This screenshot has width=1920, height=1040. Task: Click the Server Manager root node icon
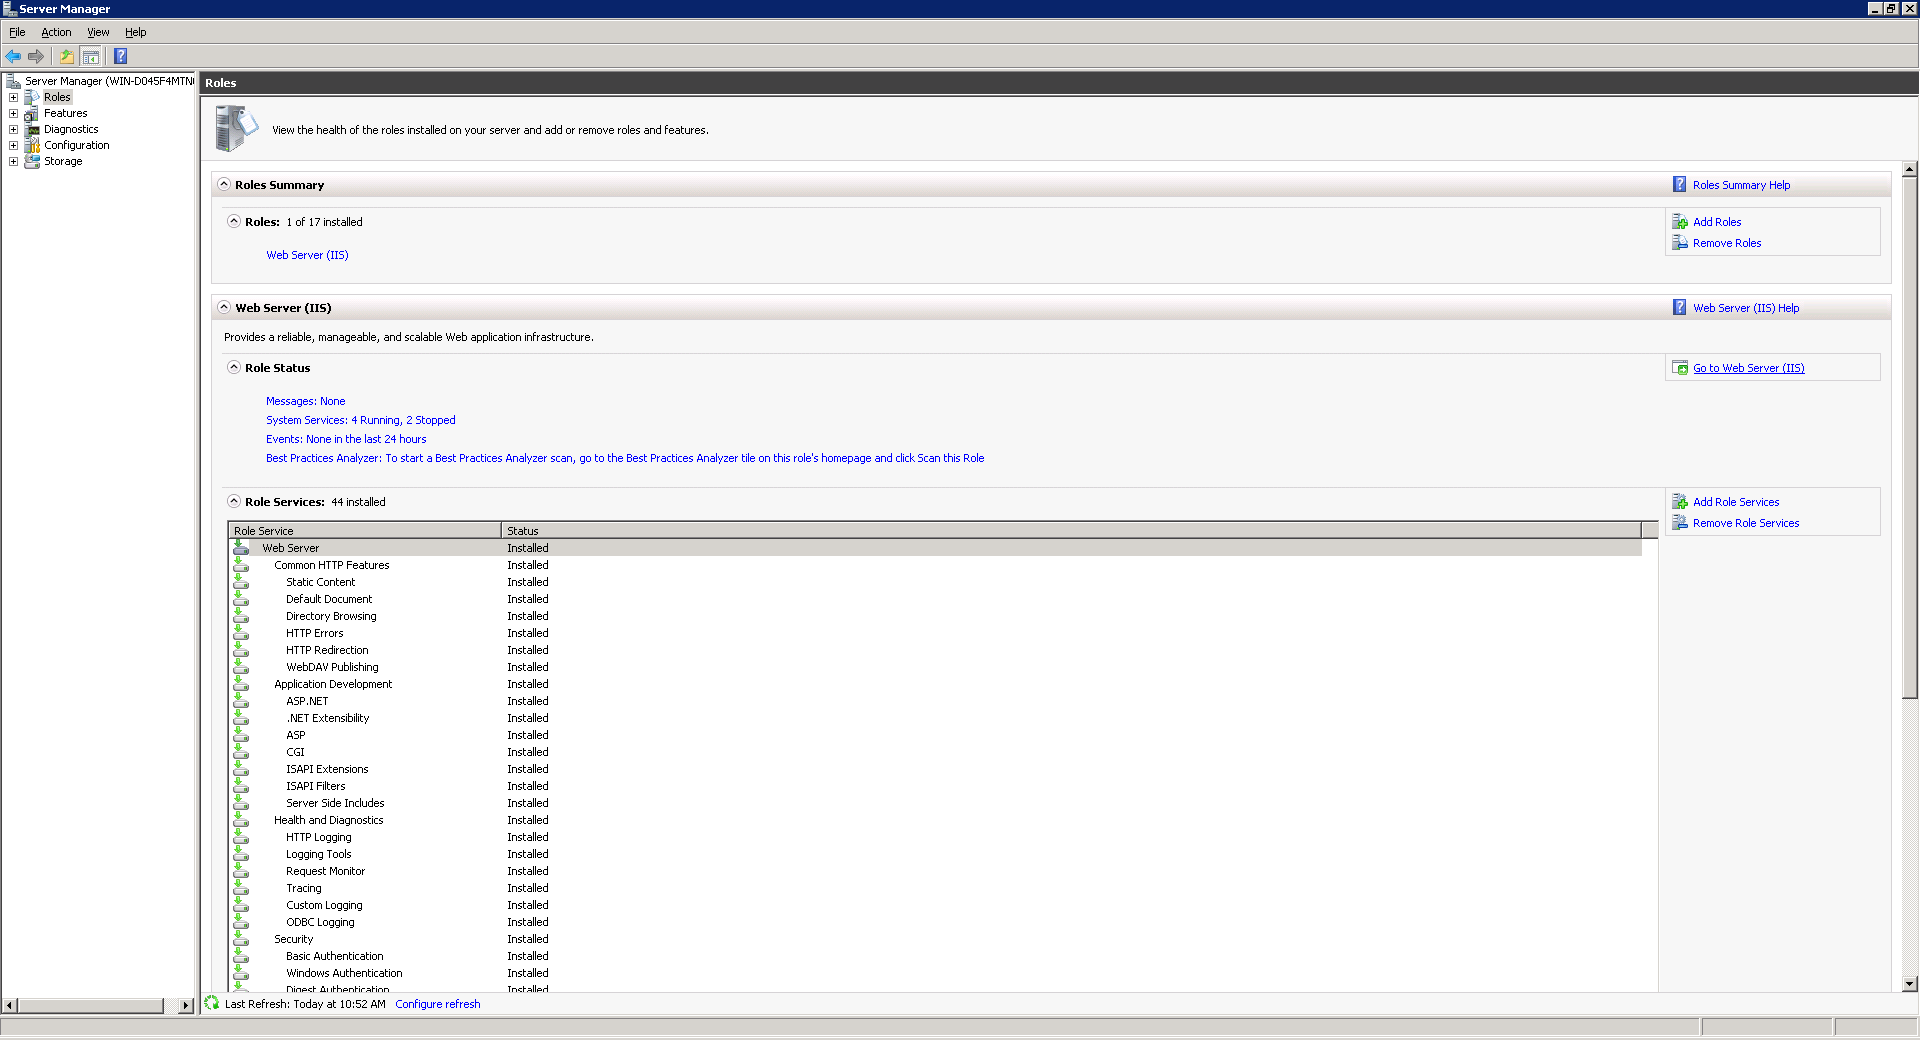pyautogui.click(x=13, y=81)
